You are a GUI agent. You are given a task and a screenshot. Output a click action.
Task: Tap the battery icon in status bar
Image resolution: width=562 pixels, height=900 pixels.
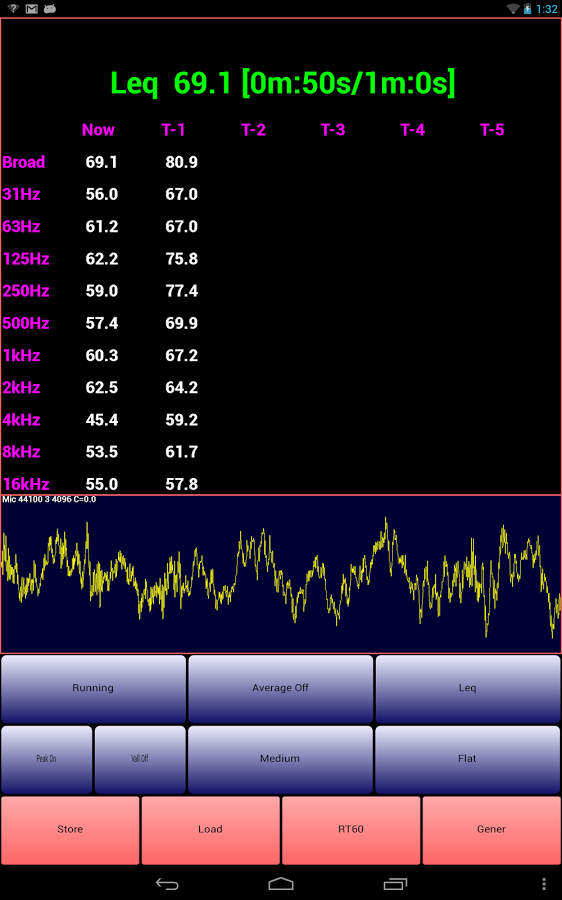tap(528, 9)
